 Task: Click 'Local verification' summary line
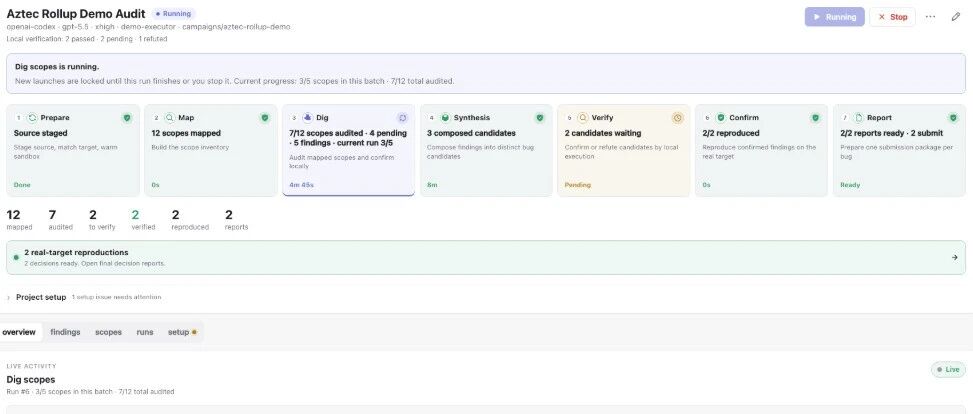click(x=86, y=38)
